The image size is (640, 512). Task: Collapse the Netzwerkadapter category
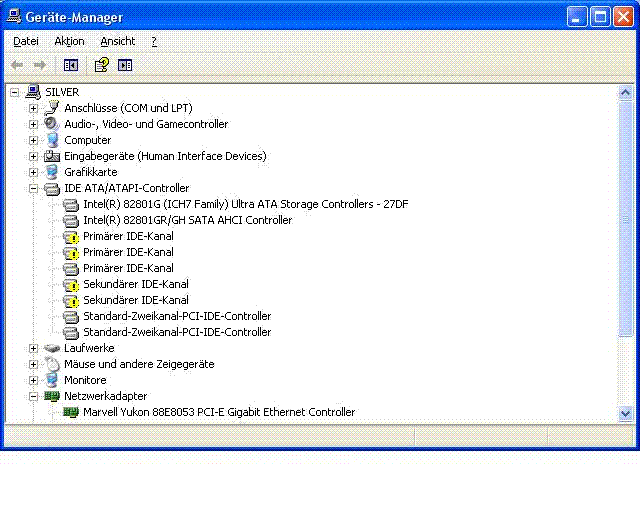click(x=33, y=396)
